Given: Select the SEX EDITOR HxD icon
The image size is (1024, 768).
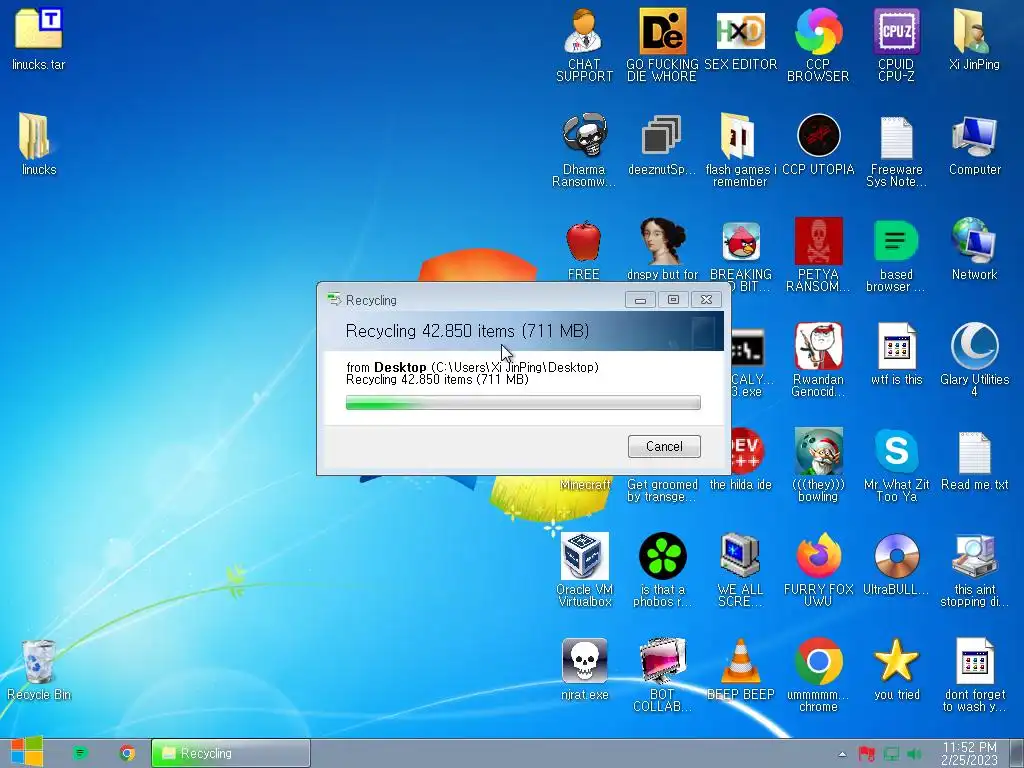Looking at the screenshot, I should point(740,39).
